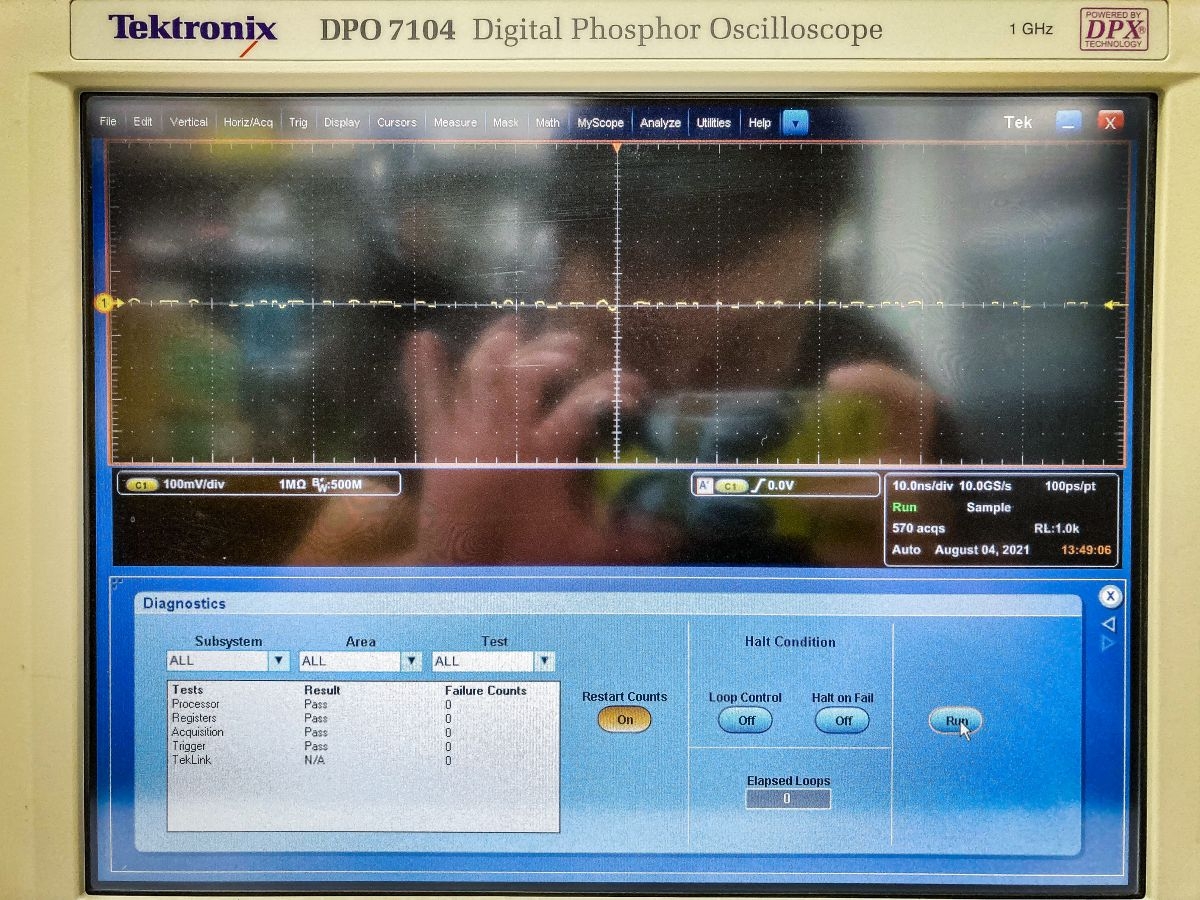The width and height of the screenshot is (1200, 900).
Task: Click the 10.0ns/div horizontal scale readout
Action: click(x=922, y=486)
